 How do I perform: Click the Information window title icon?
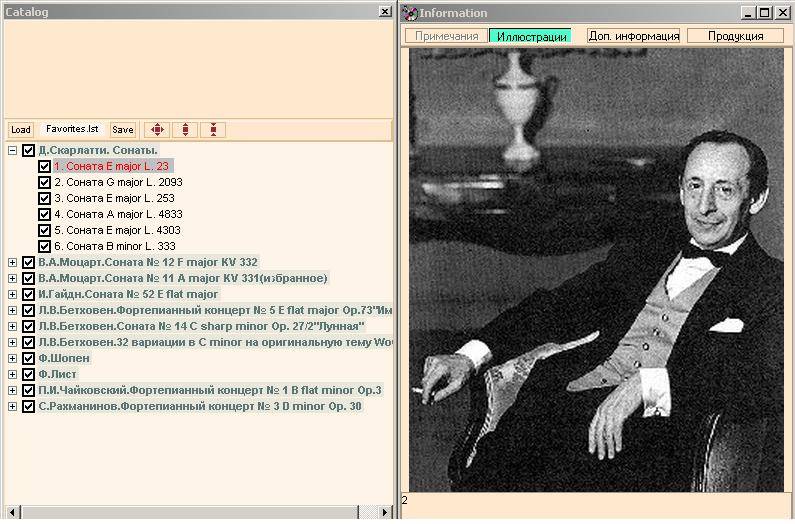[410, 13]
